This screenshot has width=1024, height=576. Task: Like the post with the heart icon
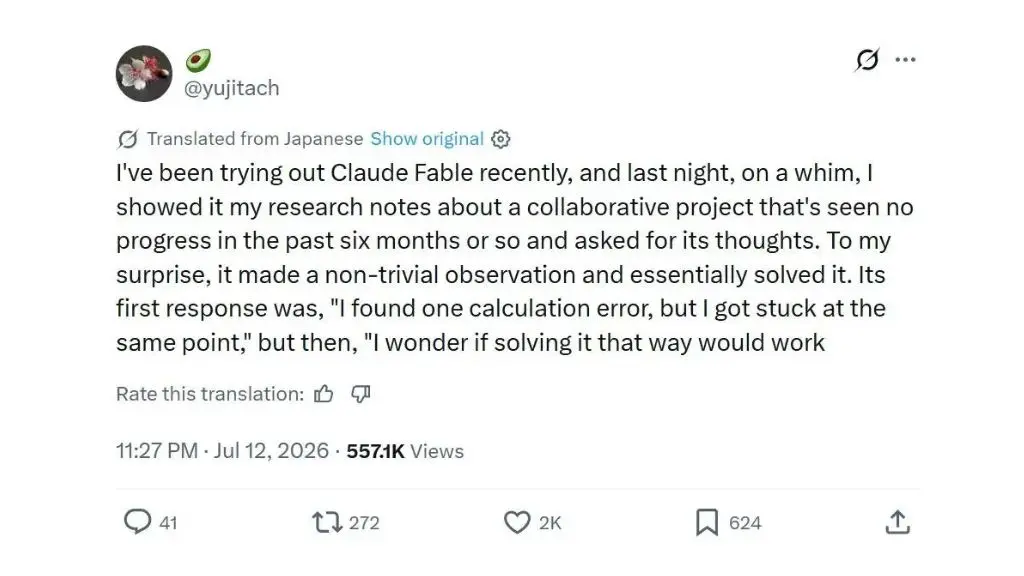517,522
